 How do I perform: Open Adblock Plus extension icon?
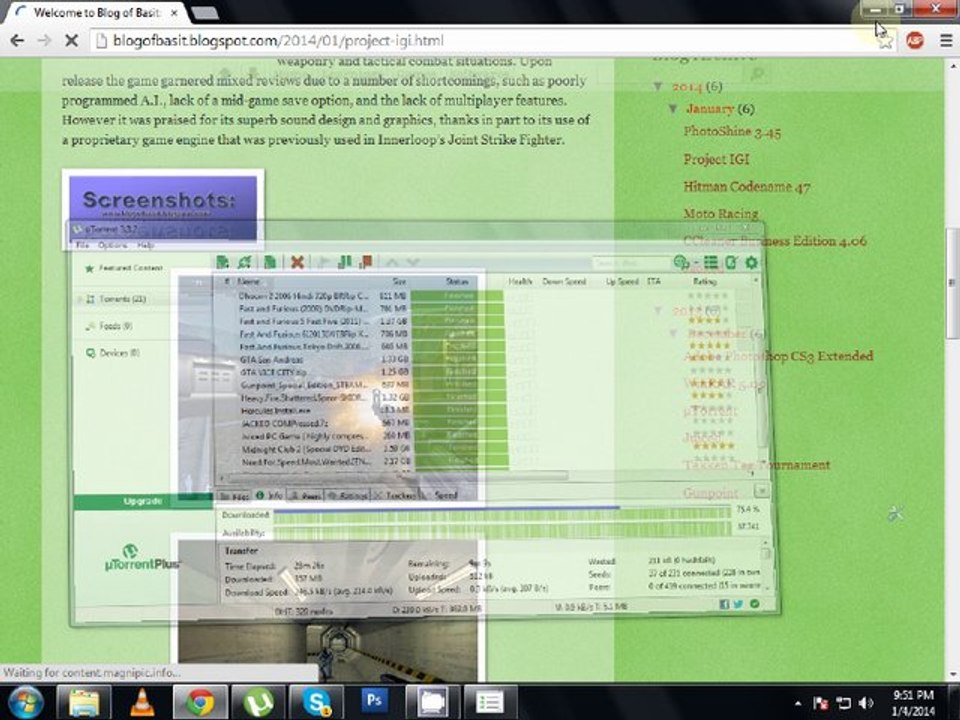coord(915,40)
